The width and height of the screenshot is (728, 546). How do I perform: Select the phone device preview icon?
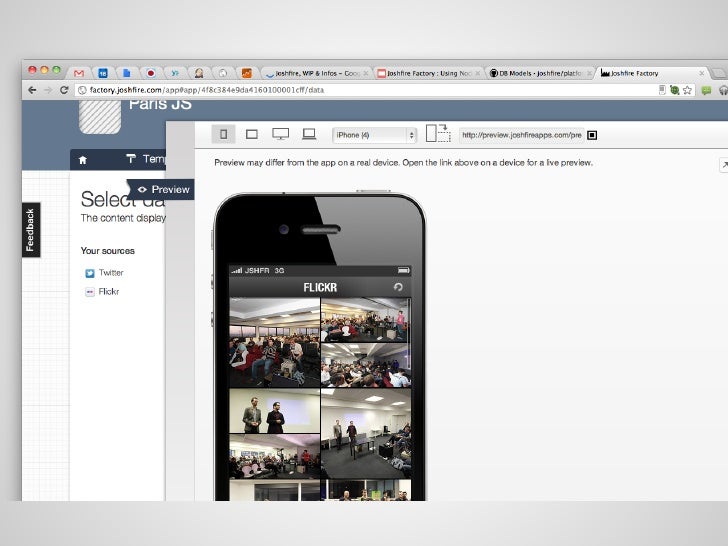click(x=223, y=134)
